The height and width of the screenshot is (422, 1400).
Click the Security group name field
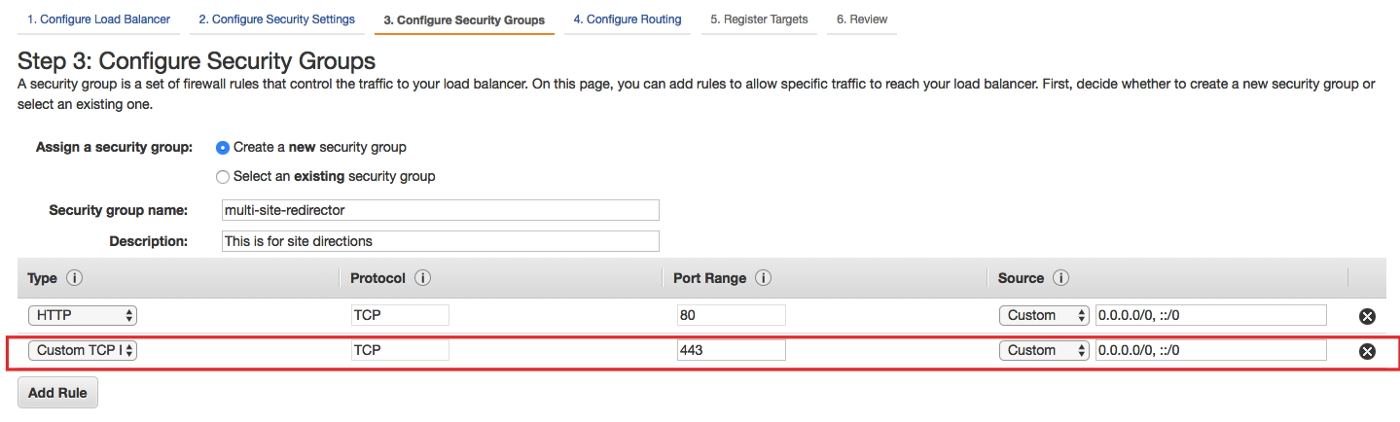pos(440,210)
